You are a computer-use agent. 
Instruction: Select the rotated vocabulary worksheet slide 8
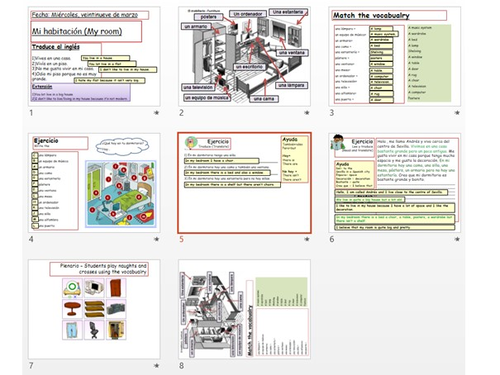click(x=244, y=309)
